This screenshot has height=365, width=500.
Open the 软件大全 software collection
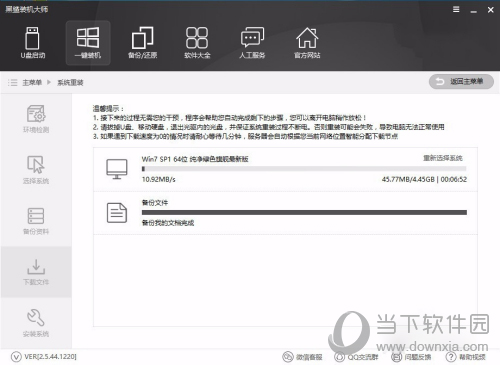(x=197, y=43)
